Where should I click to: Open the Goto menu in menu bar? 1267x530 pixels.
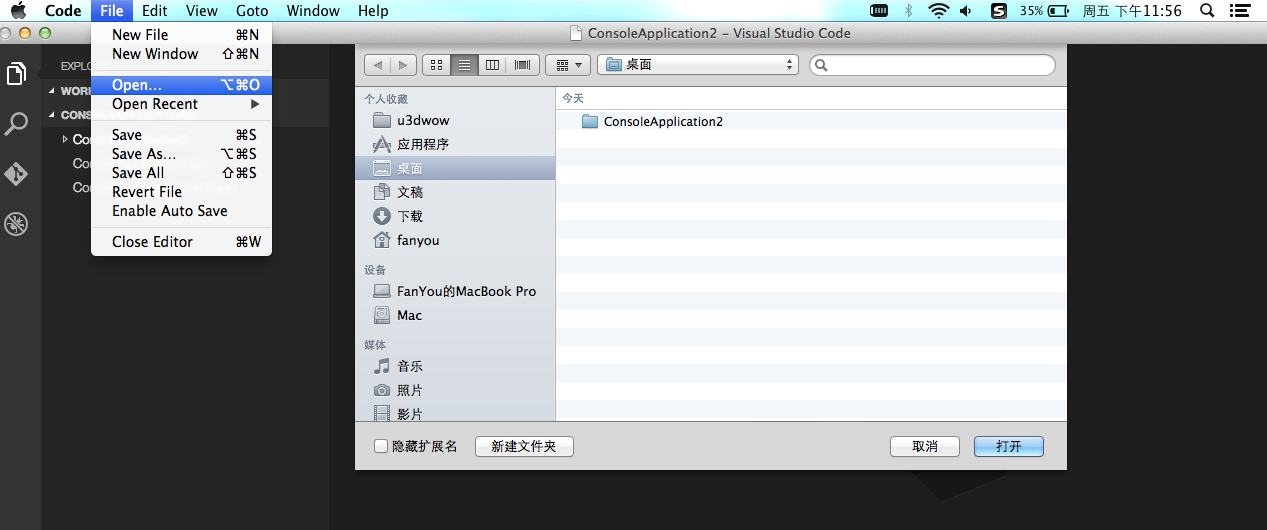click(252, 11)
